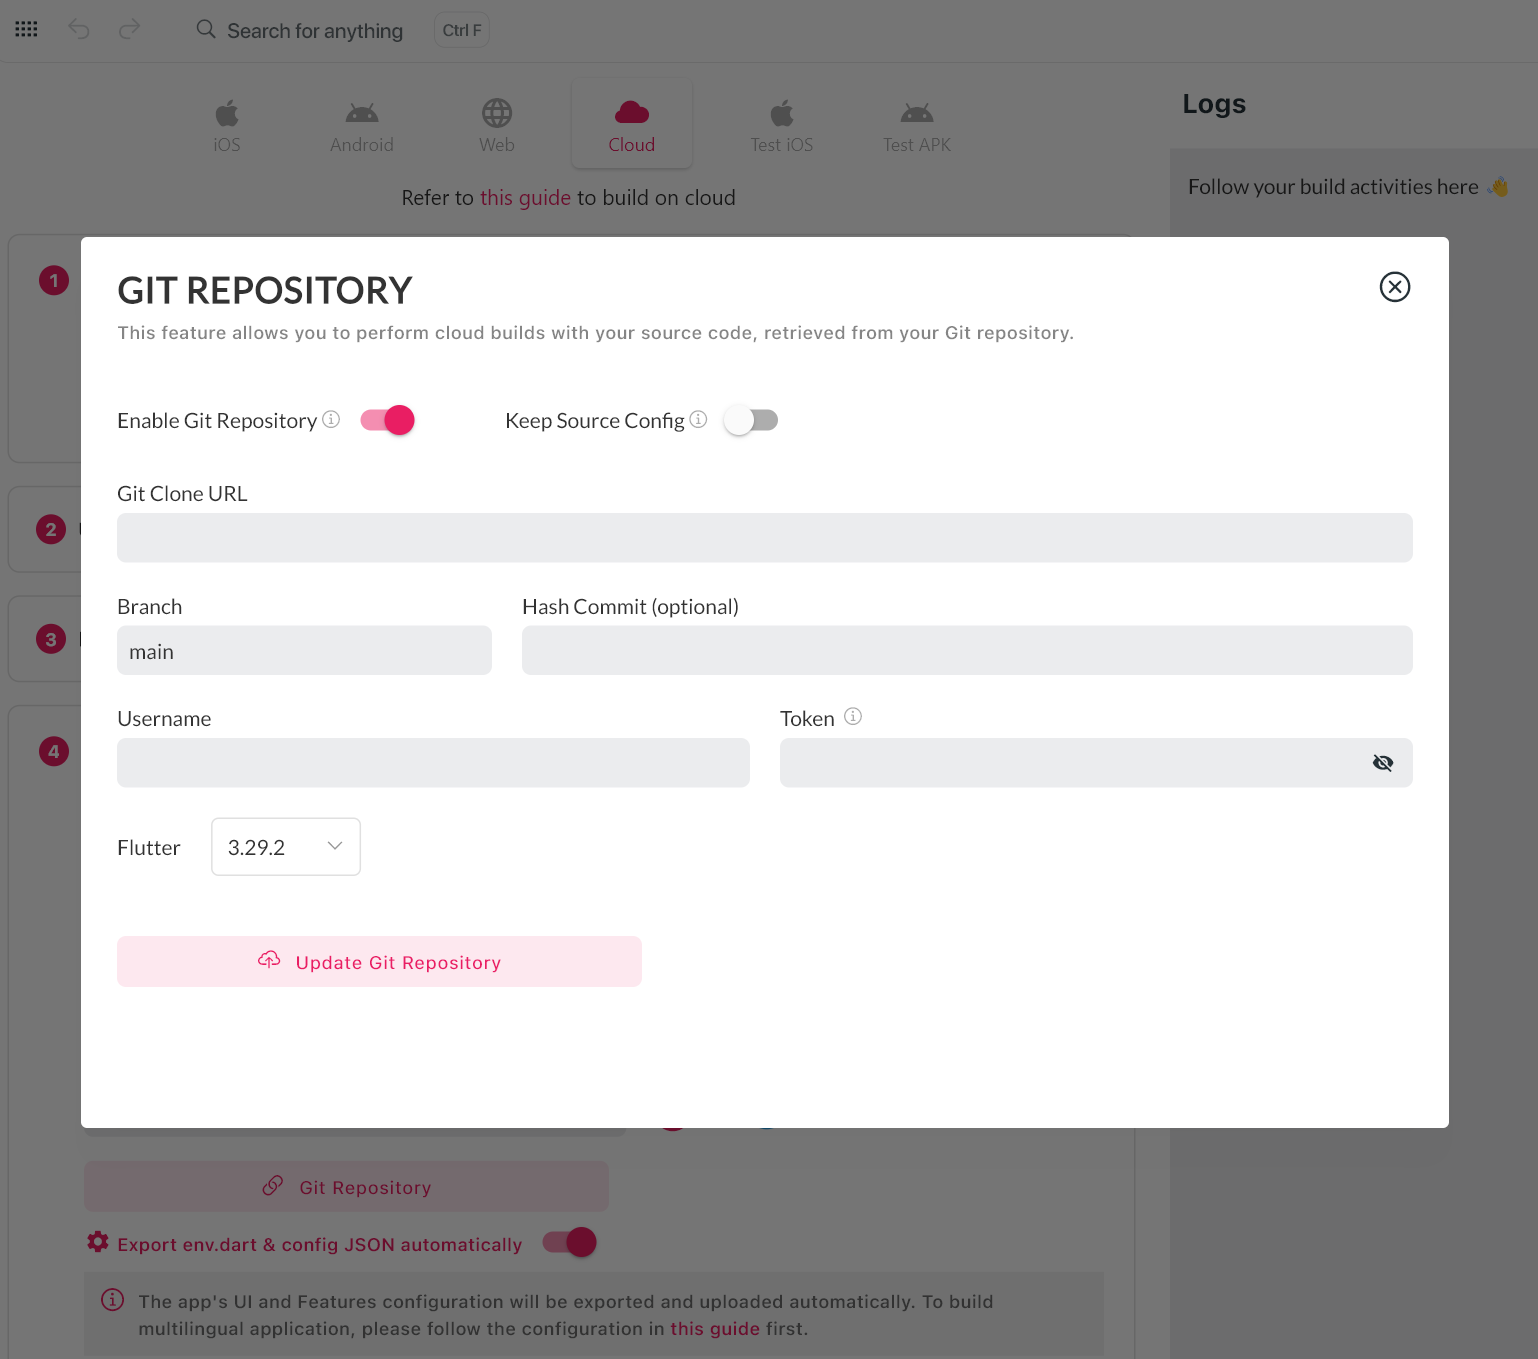Close the Git Repository dialog
The height and width of the screenshot is (1359, 1538).
pos(1394,287)
